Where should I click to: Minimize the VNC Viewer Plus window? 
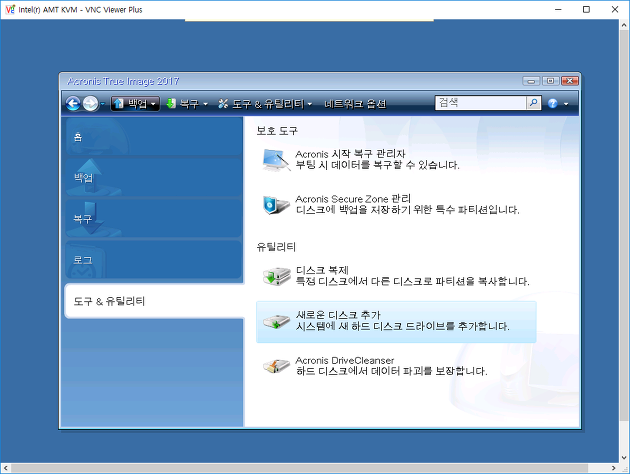(x=558, y=9)
